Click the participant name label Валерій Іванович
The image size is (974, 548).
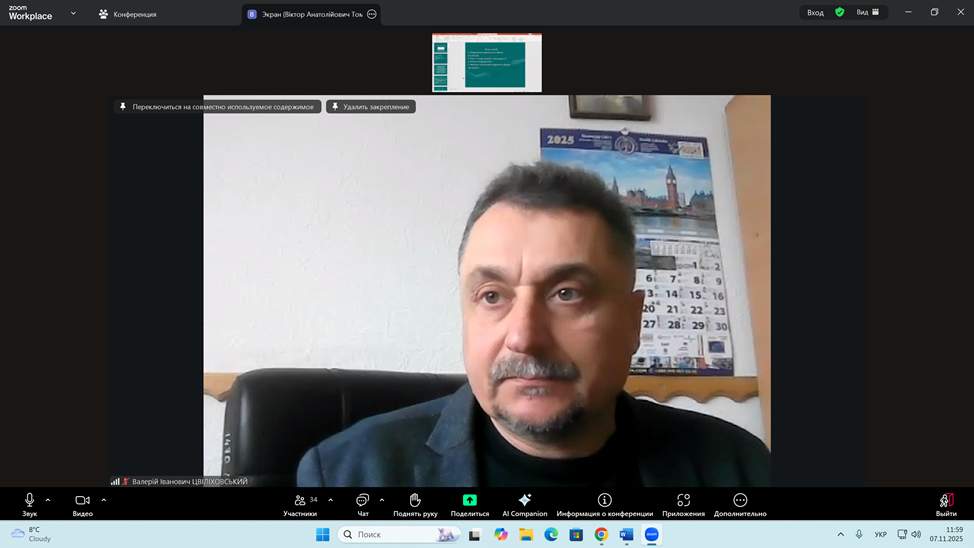click(x=189, y=482)
